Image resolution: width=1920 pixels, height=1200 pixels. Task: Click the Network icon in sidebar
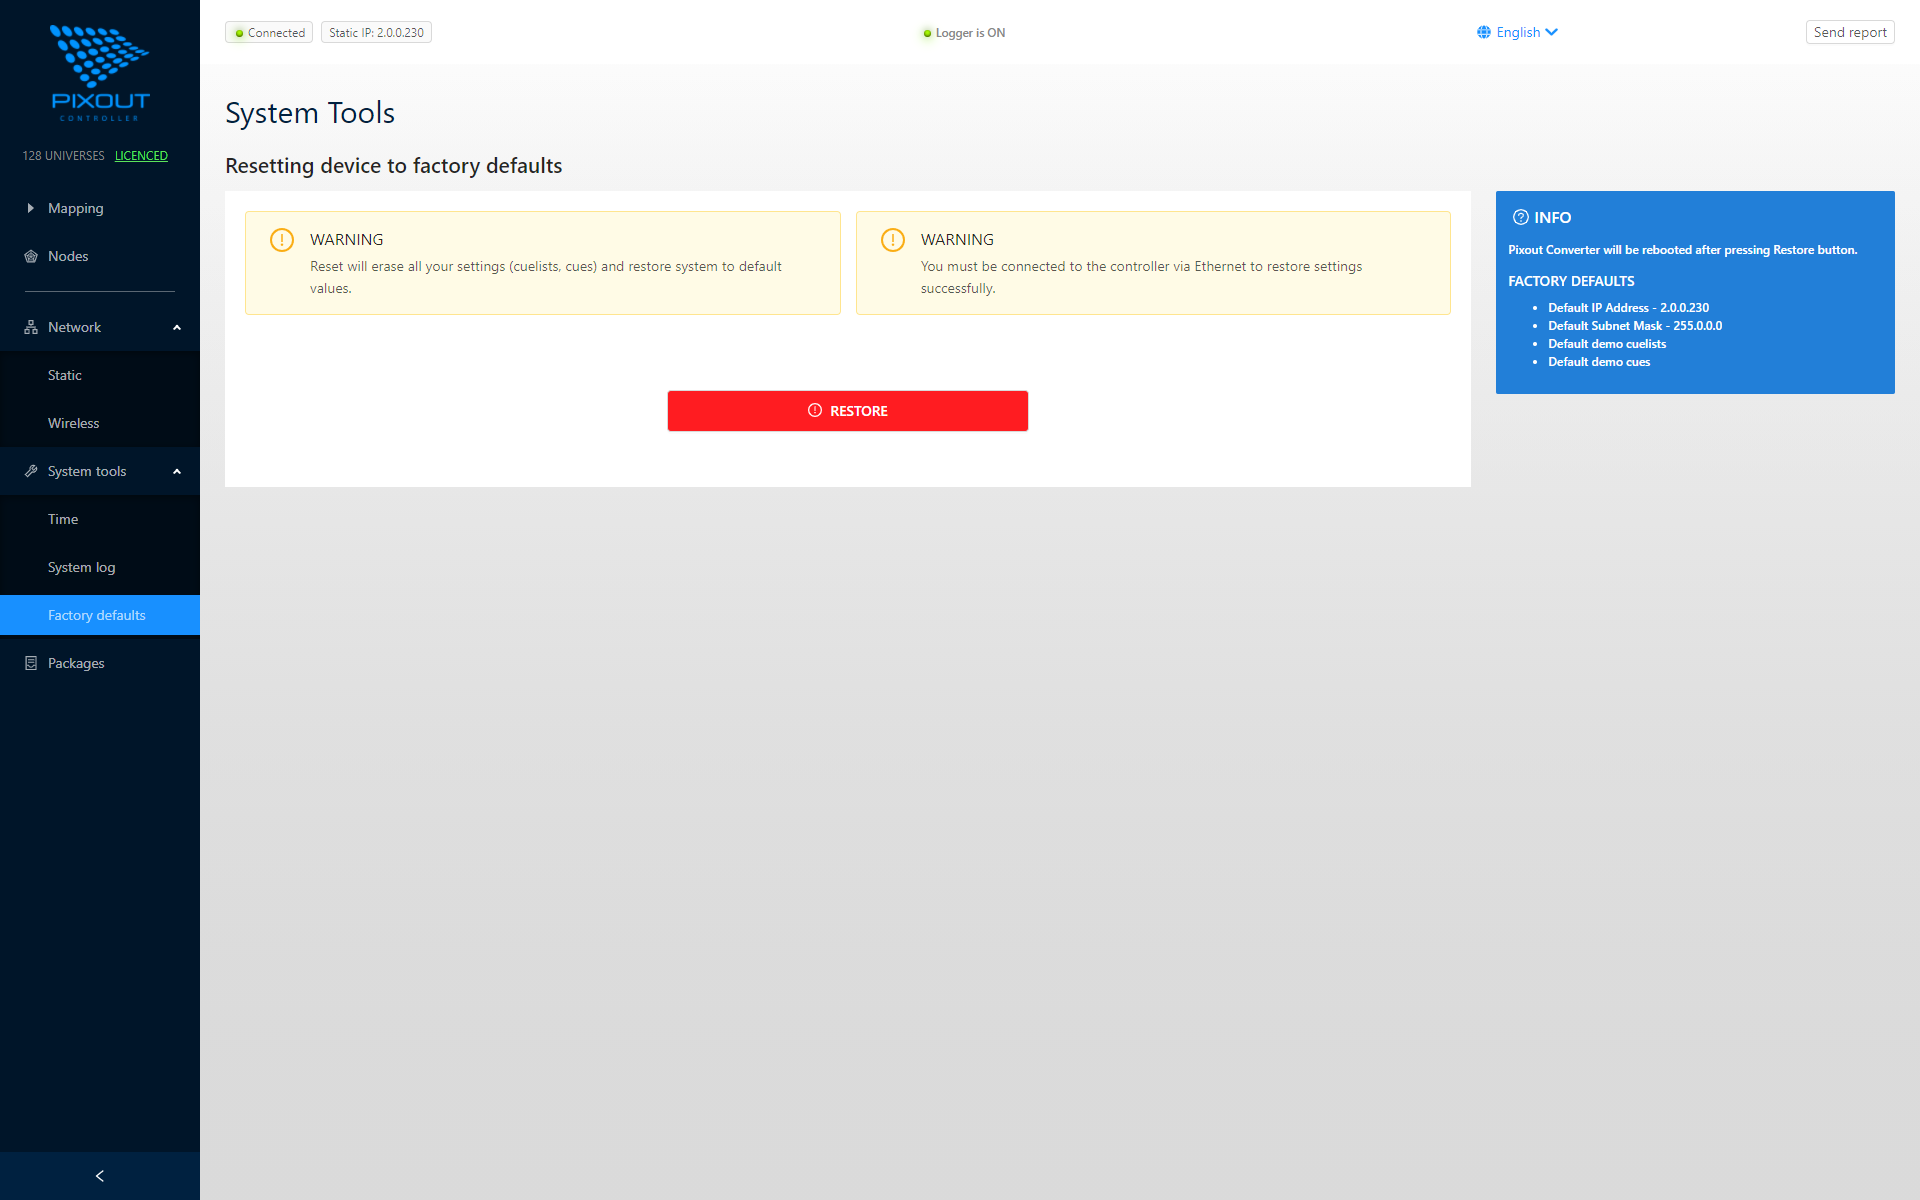(31, 327)
